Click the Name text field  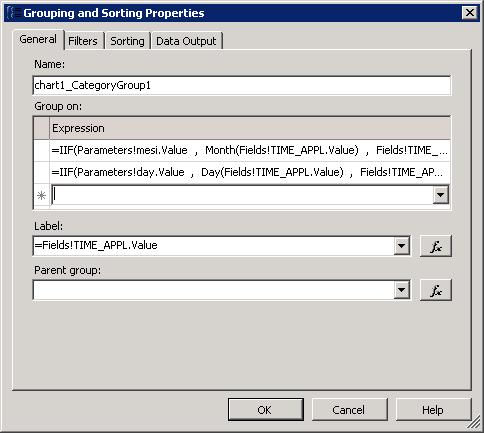click(x=242, y=85)
